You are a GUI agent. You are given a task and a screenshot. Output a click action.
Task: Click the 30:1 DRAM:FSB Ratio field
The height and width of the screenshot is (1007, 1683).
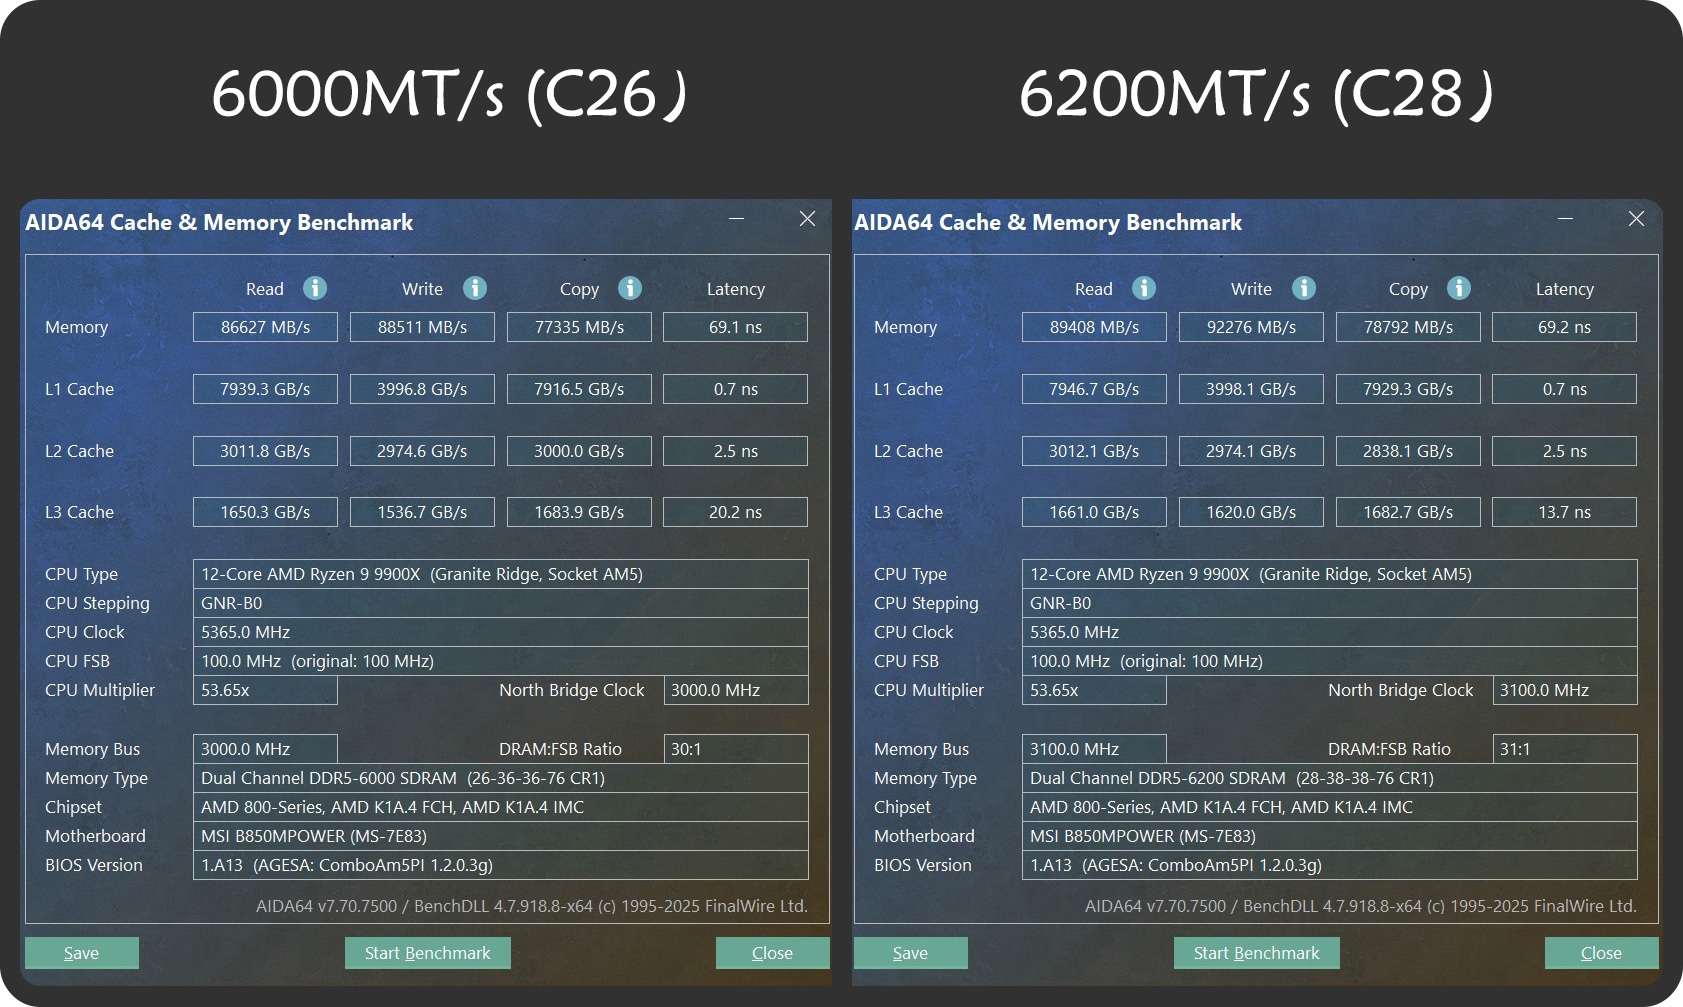point(736,749)
